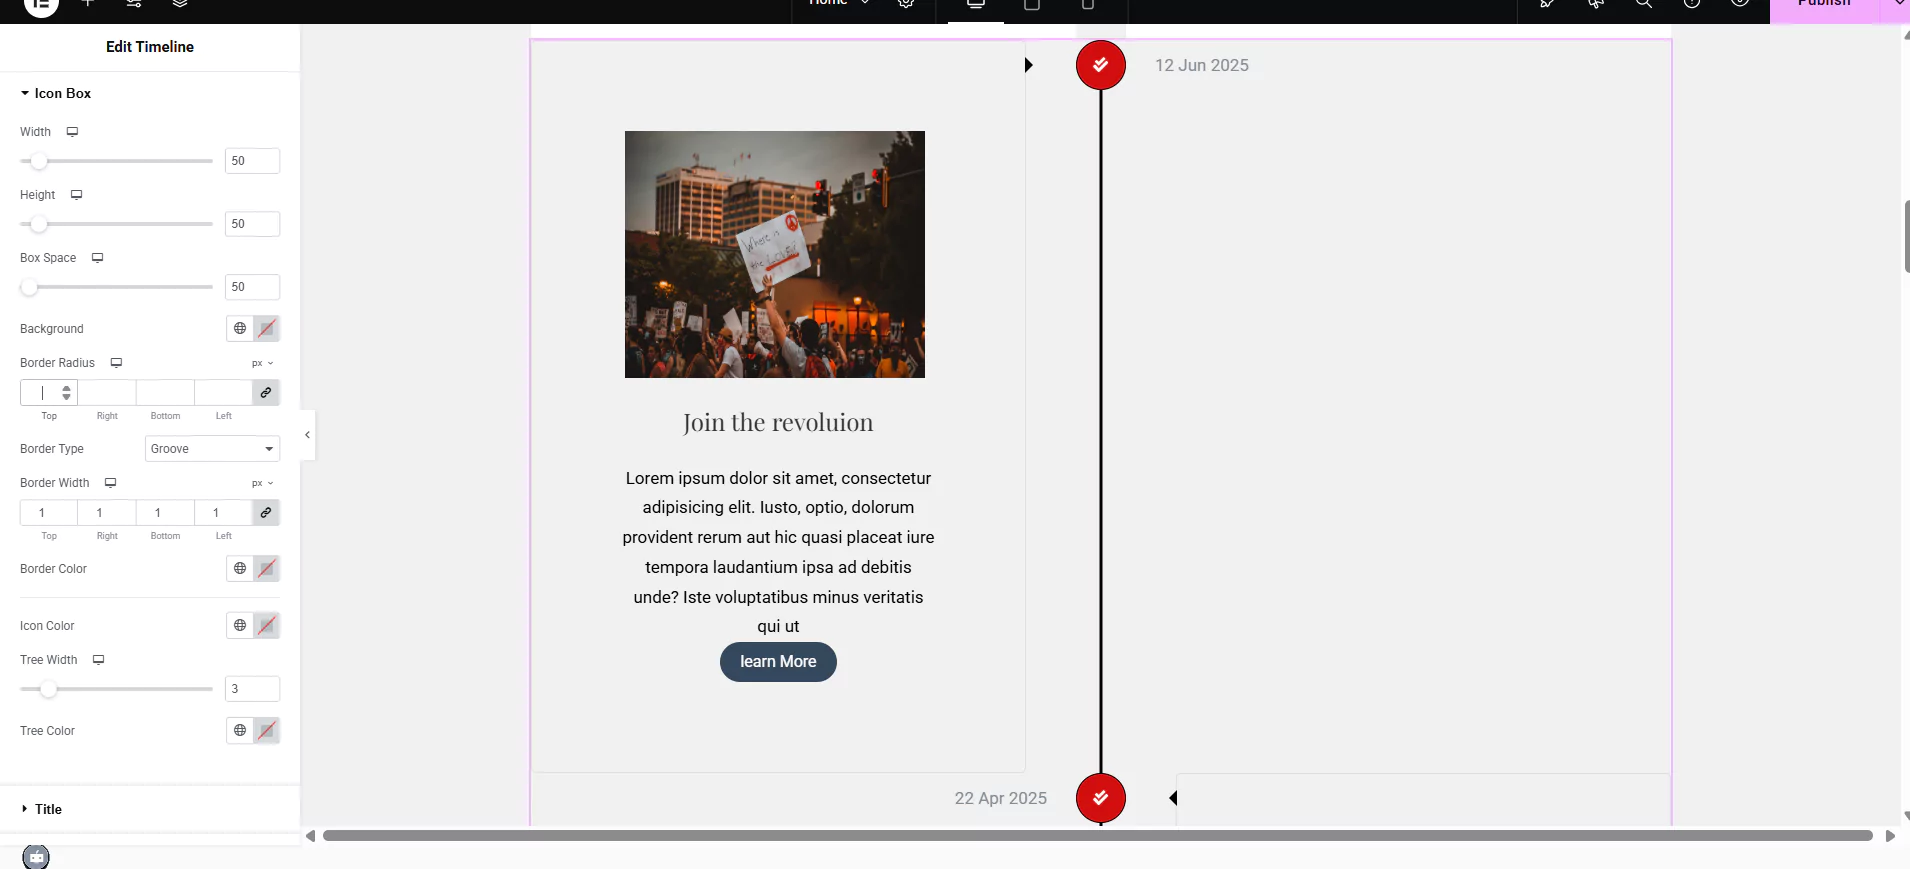
Task: Open Site Settings sliders icon in top bar
Action: (134, 4)
